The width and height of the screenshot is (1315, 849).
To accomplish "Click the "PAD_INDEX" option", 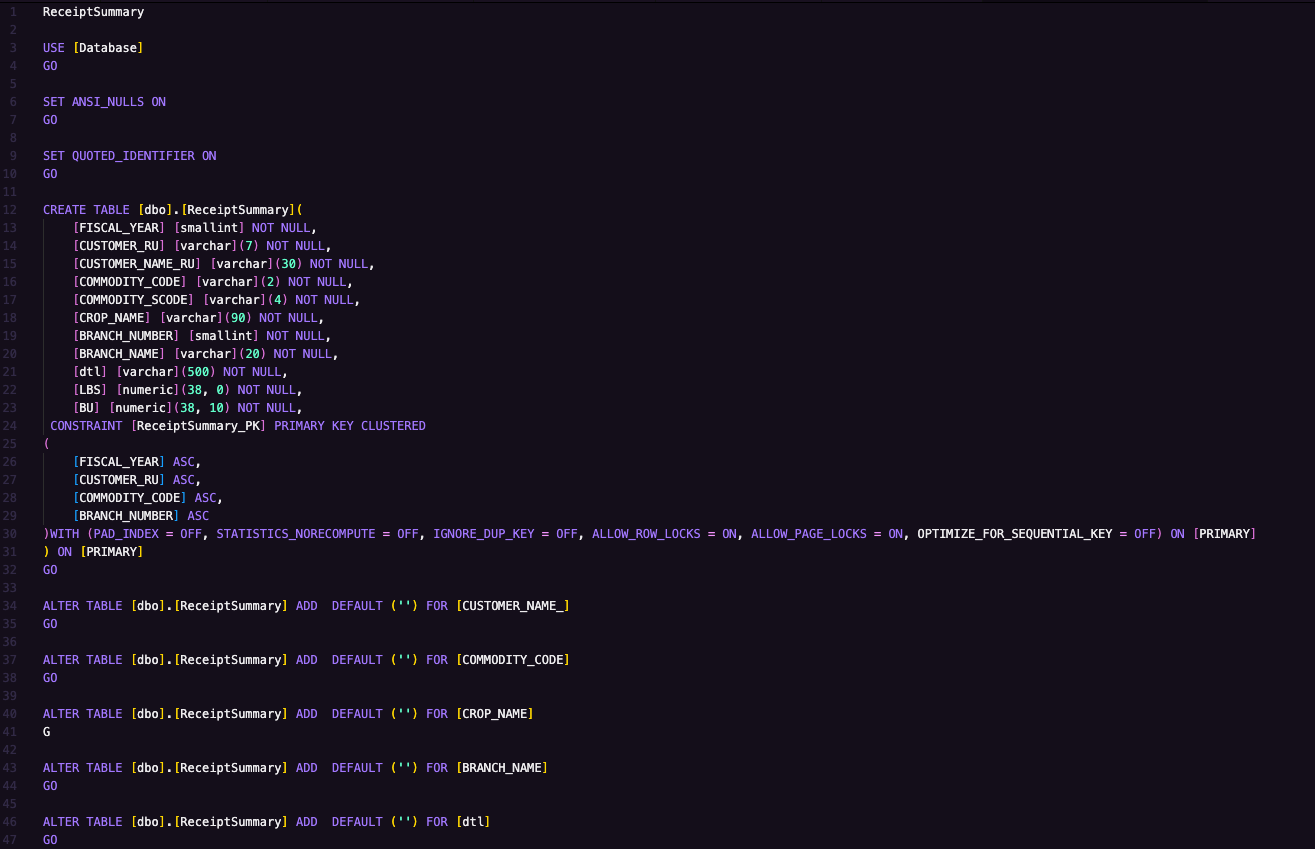I will point(126,534).
